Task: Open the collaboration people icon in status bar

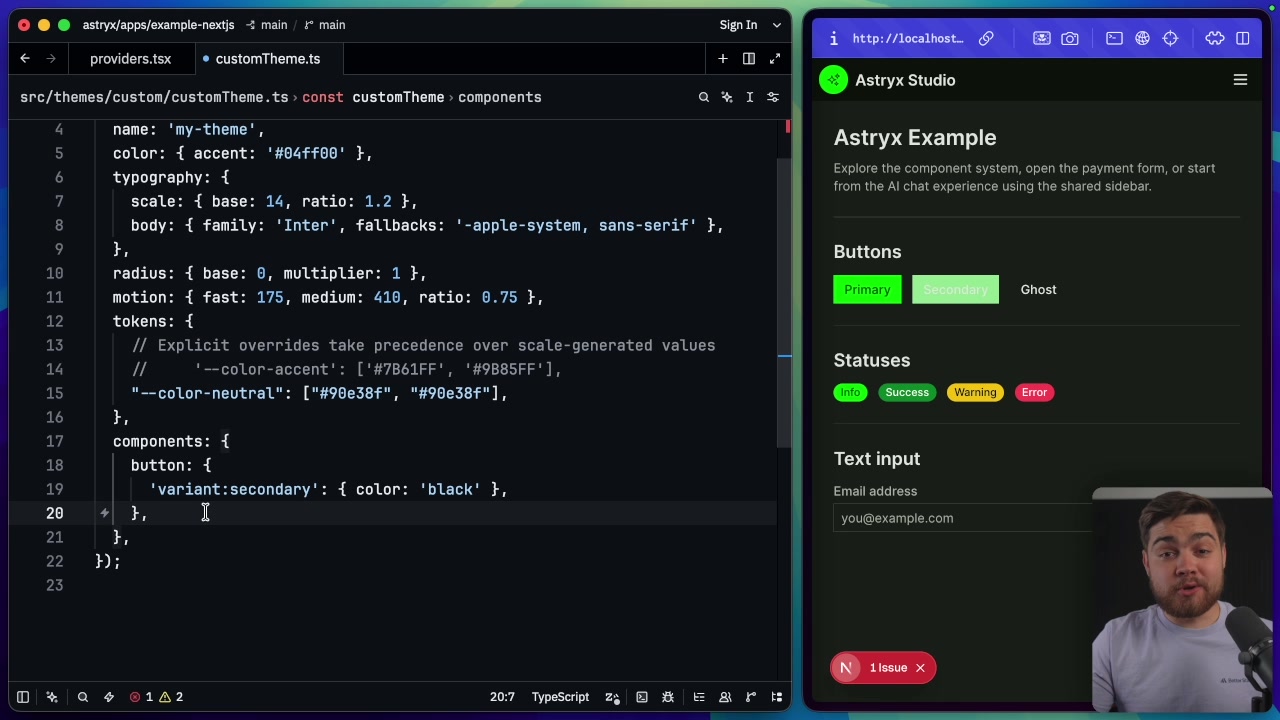Action: pyautogui.click(x=725, y=697)
